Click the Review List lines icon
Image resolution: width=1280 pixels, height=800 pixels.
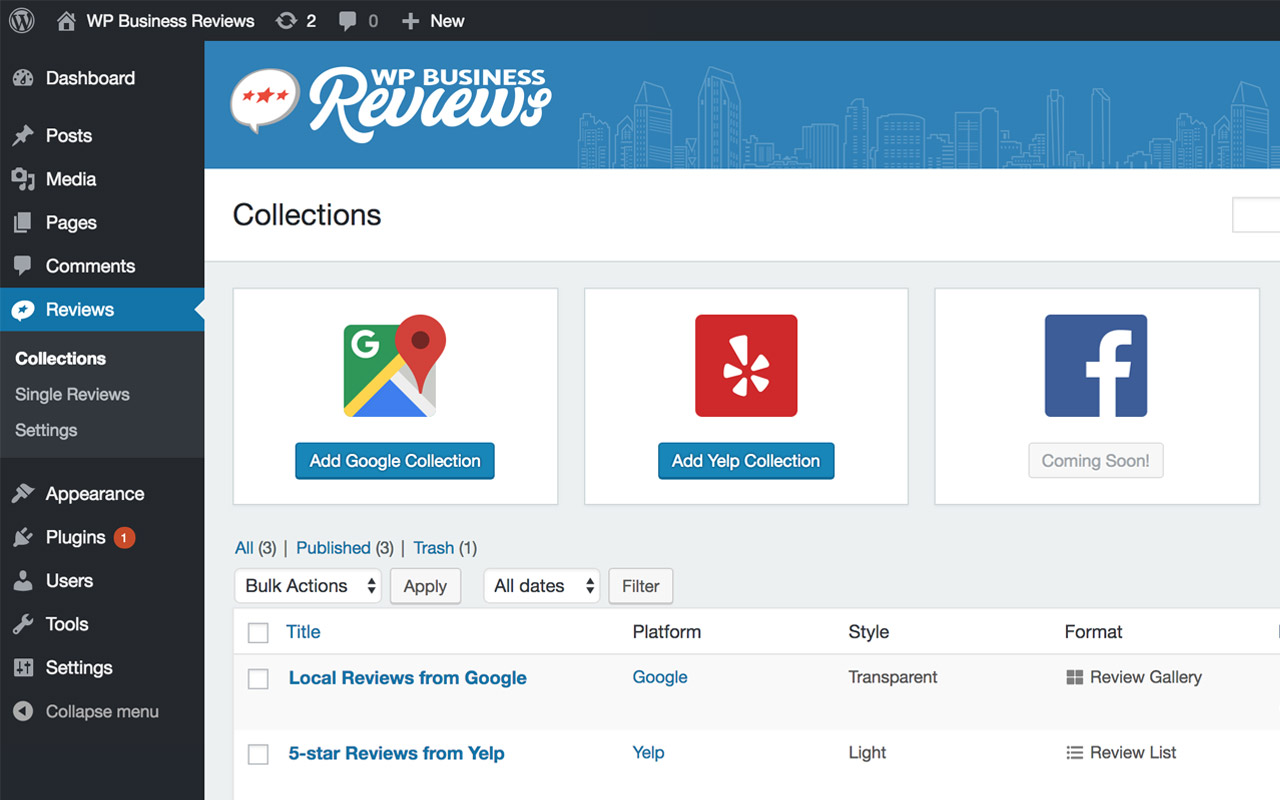click(1075, 752)
